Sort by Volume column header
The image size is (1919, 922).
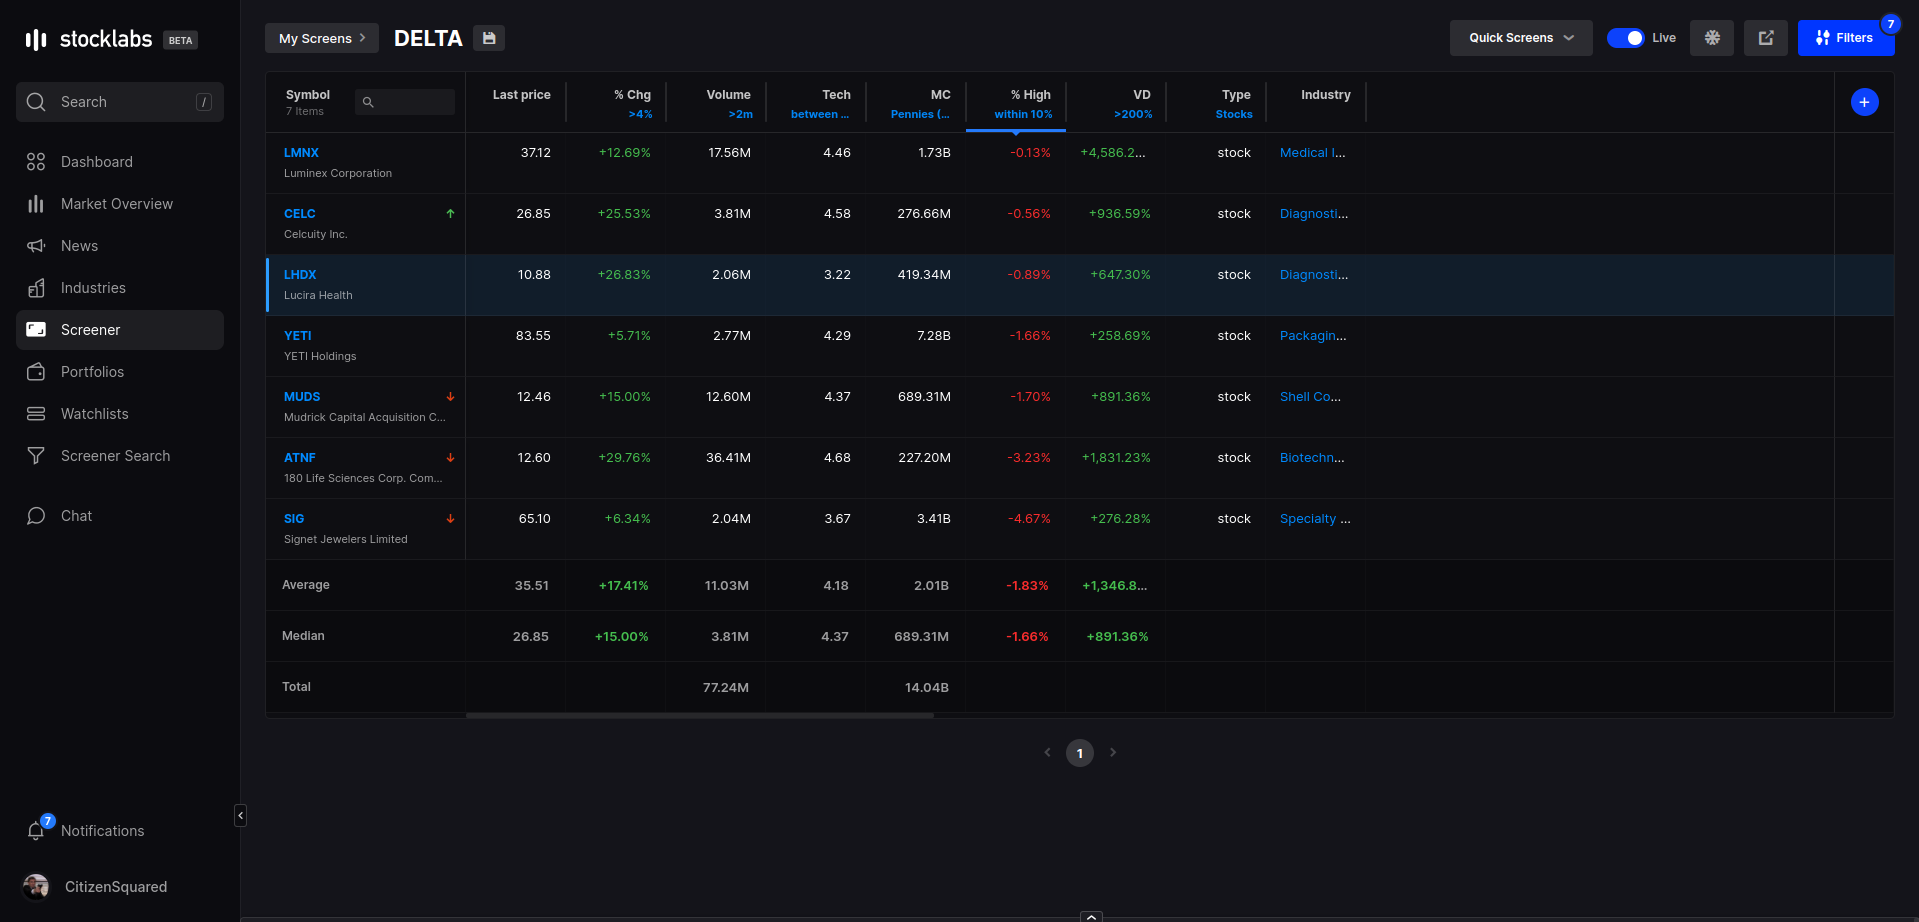point(728,95)
